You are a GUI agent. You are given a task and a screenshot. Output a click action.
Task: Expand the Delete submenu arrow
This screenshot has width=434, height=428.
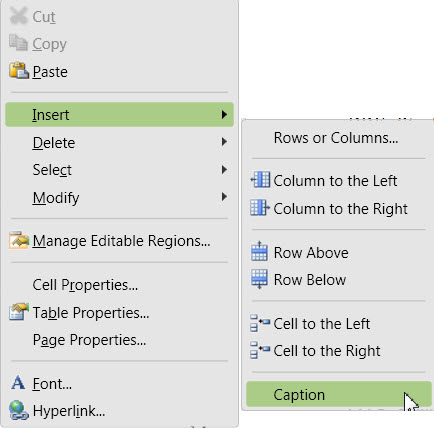coord(224,142)
